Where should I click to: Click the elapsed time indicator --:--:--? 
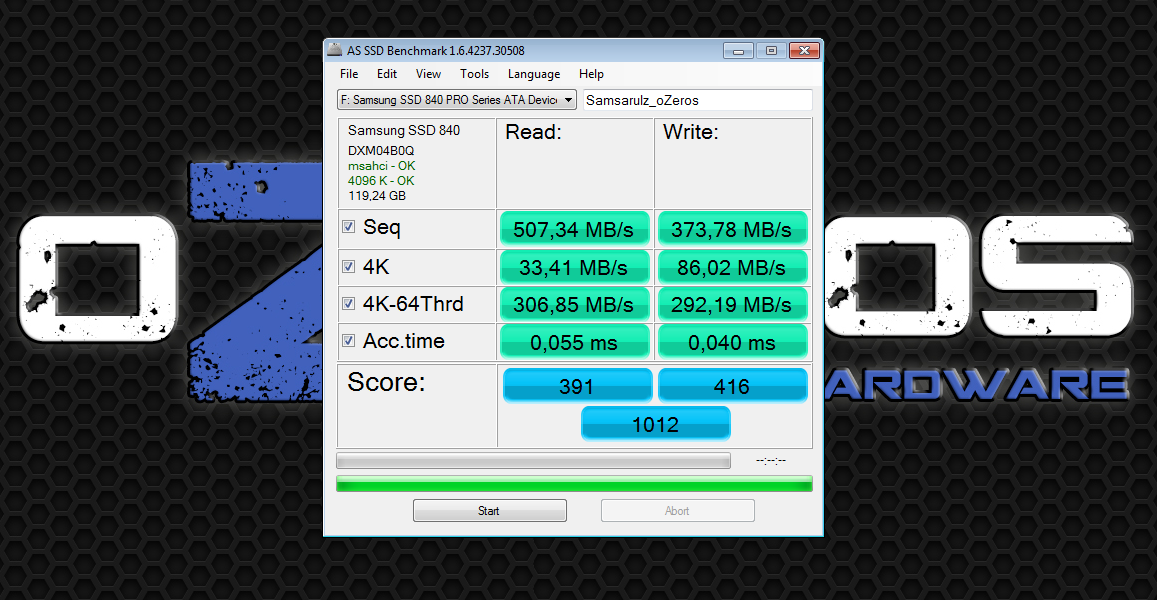771,461
